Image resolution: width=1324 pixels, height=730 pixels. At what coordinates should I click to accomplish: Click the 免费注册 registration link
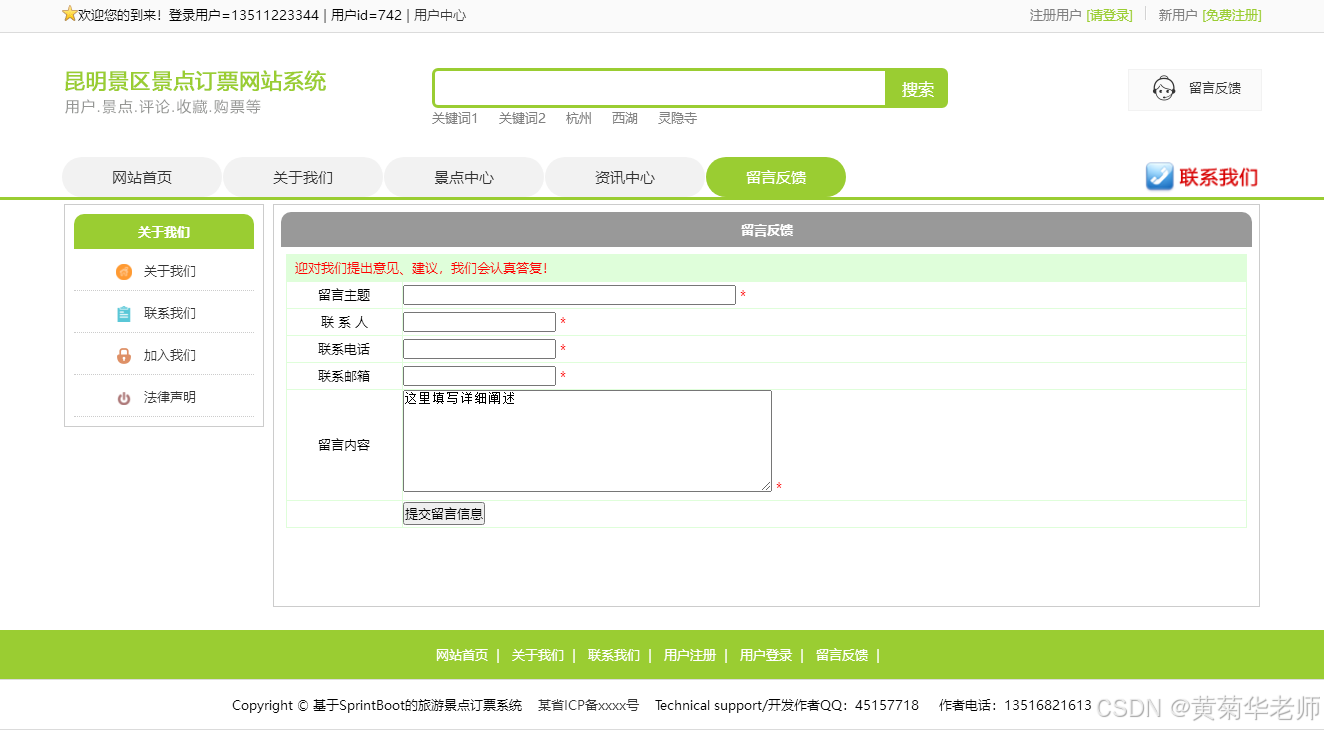coord(1231,15)
